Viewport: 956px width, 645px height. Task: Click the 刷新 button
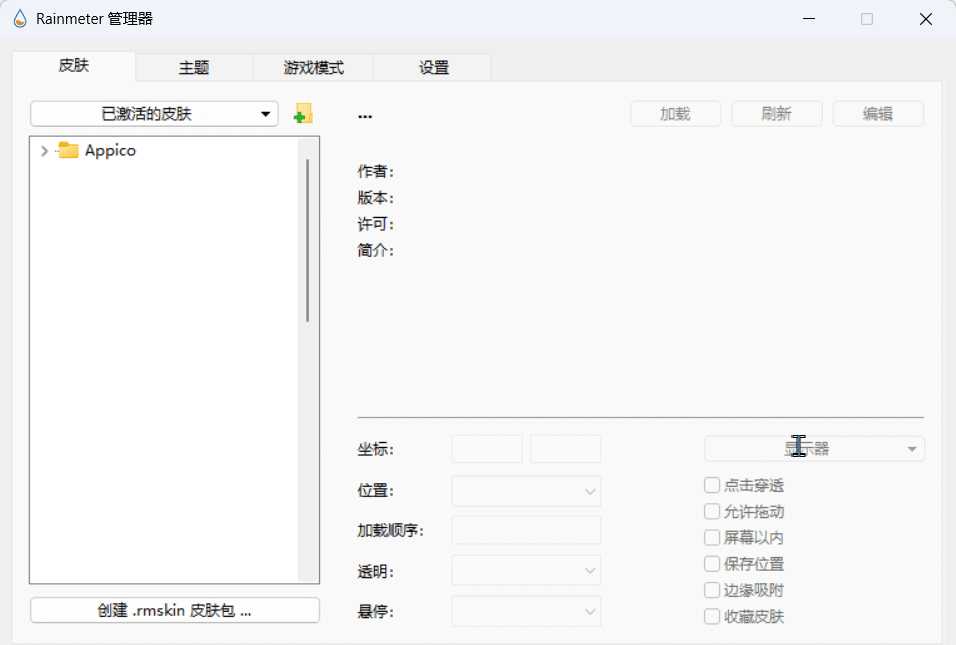click(x=777, y=114)
